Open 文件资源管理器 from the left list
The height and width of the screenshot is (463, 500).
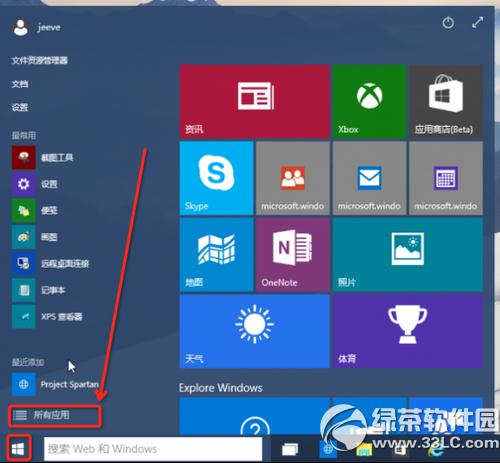coord(39,60)
